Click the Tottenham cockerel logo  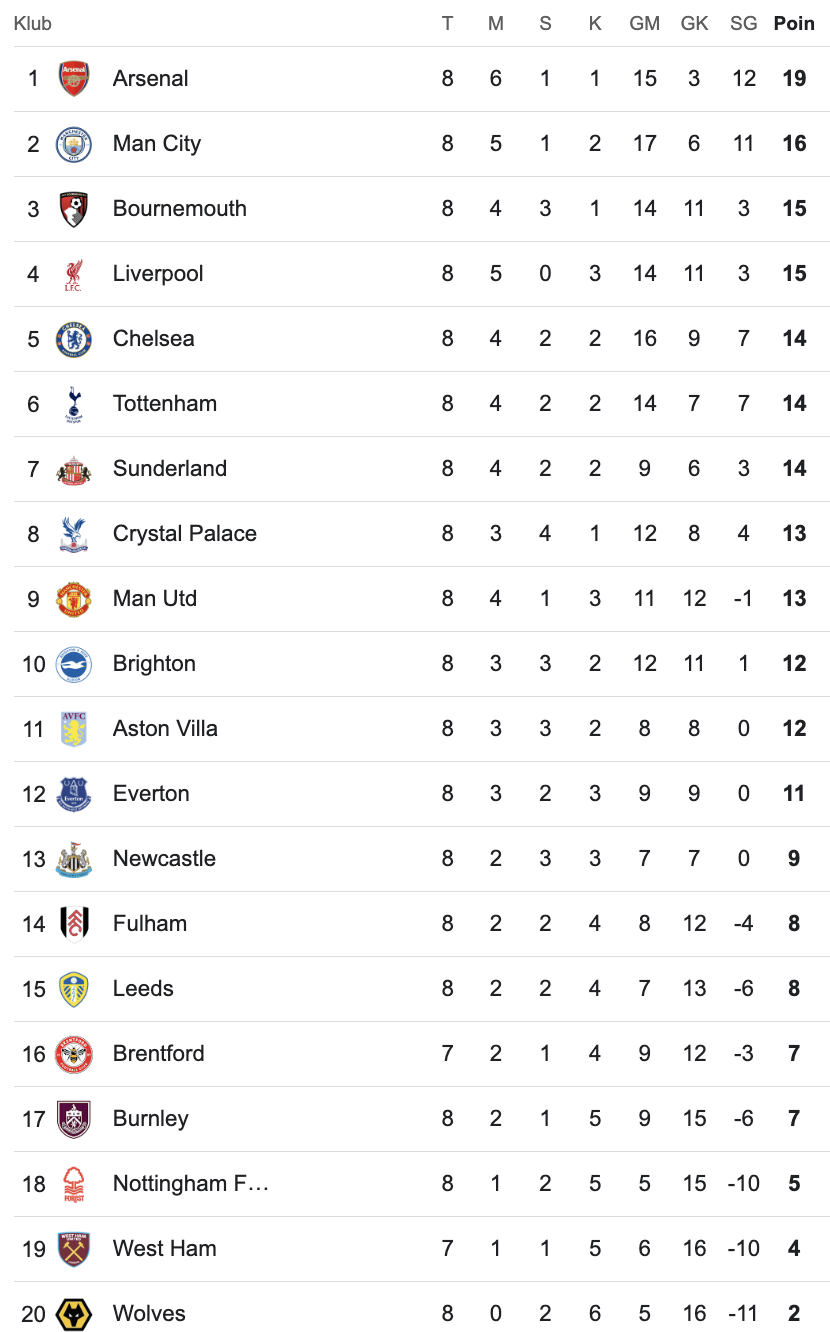coord(74,404)
